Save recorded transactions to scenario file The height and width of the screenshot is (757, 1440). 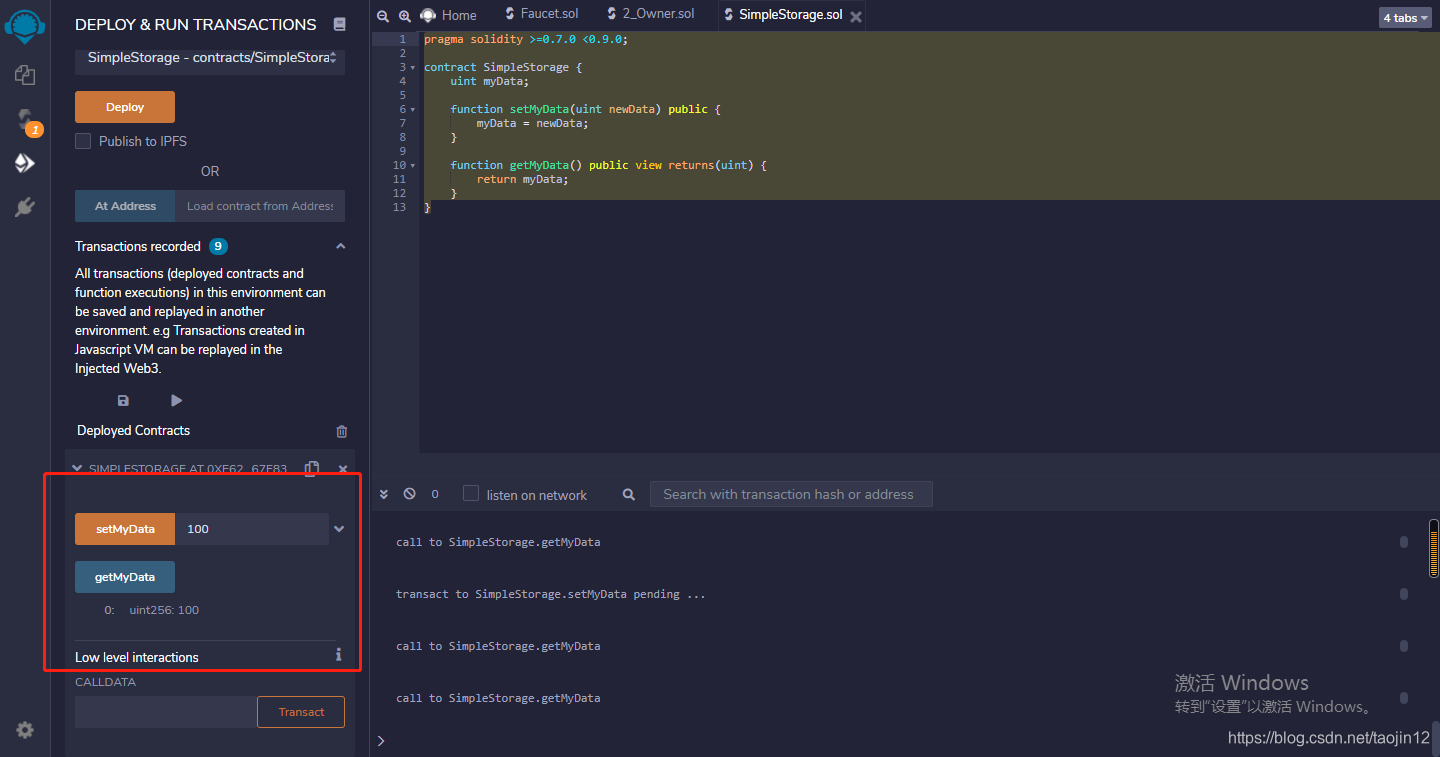[x=123, y=400]
